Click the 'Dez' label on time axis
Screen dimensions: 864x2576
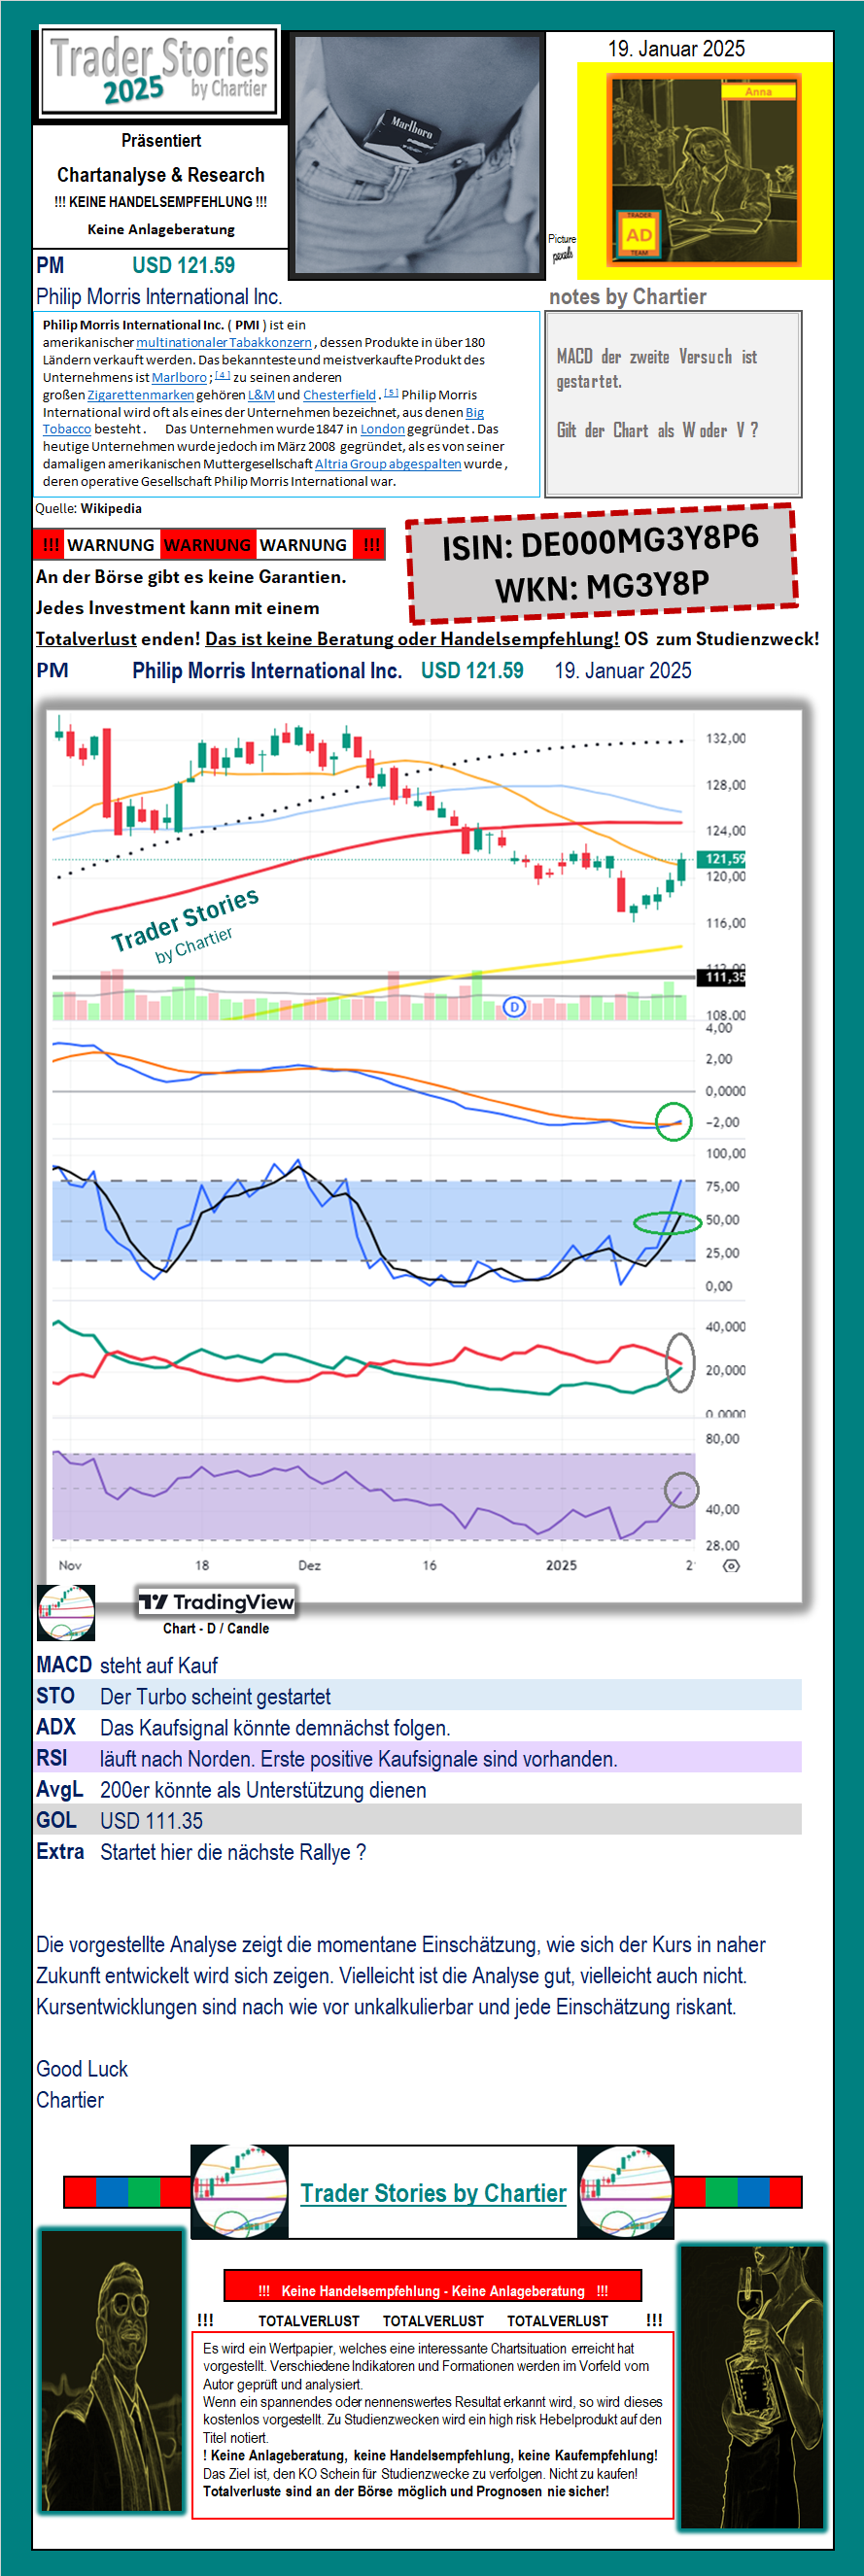pyautogui.click(x=309, y=1565)
